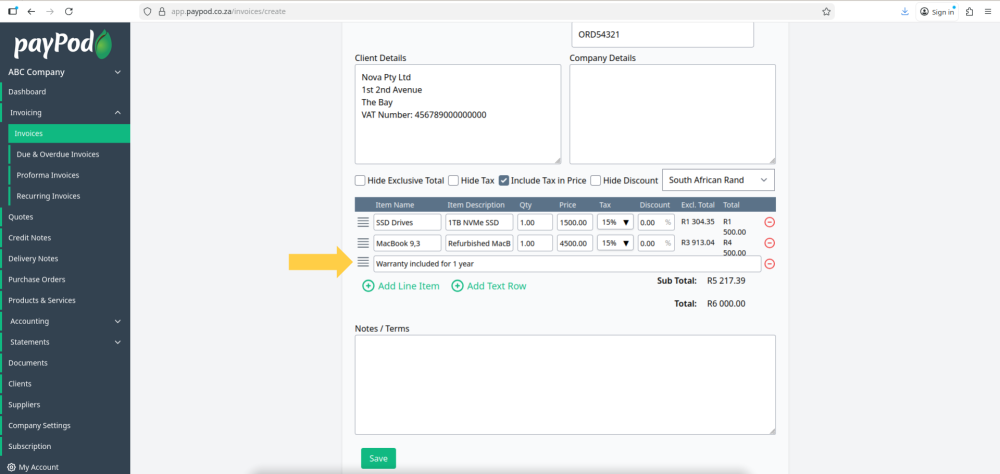The image size is (1000, 474).
Task: Open the browser hamburger menu
Action: [988, 11]
